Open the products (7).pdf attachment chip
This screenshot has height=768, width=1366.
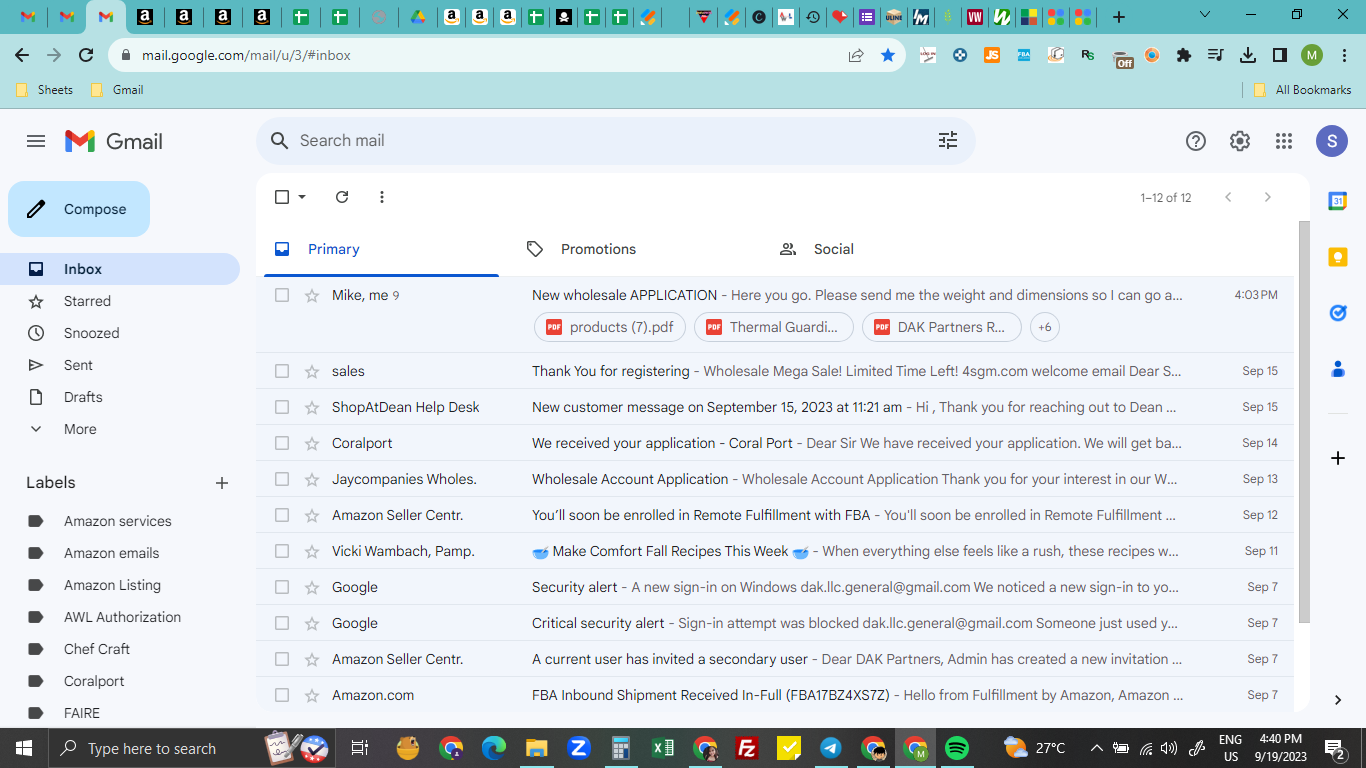point(610,327)
